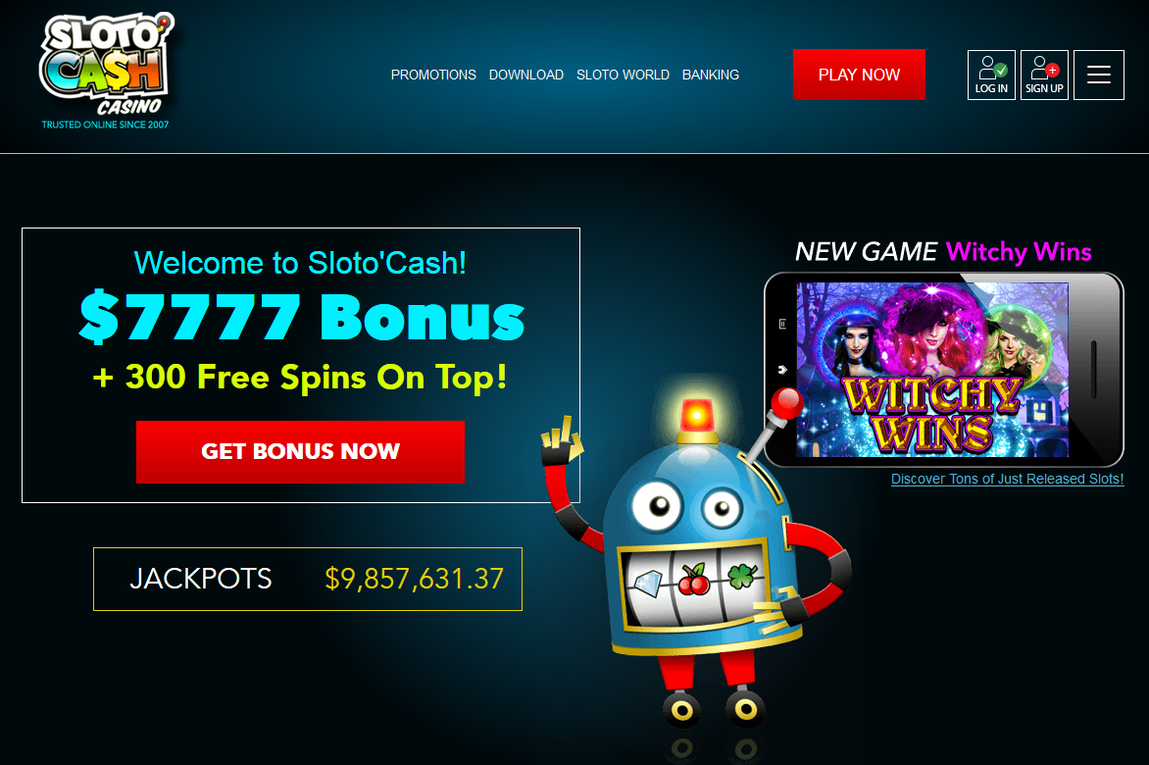Click the $7777 Bonus headline
The height and width of the screenshot is (765, 1149).
pos(302,318)
